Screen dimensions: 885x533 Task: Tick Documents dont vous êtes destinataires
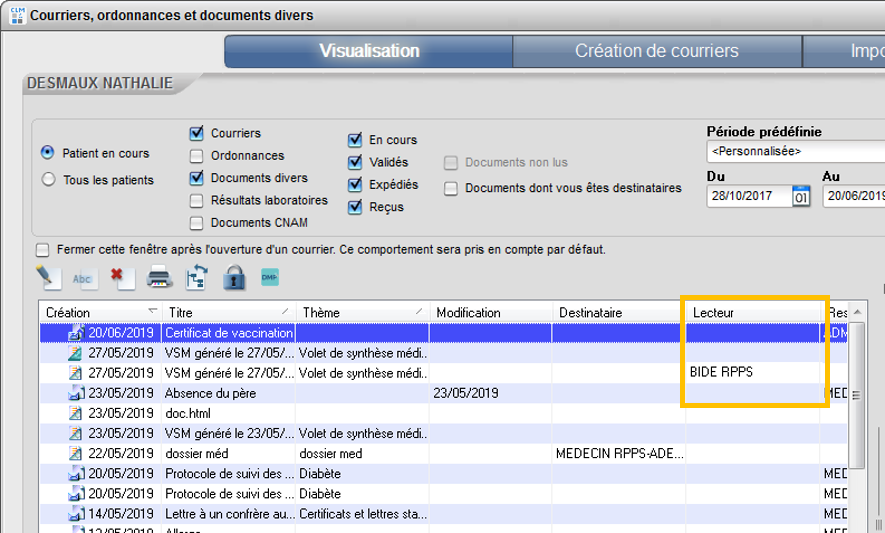(452, 188)
